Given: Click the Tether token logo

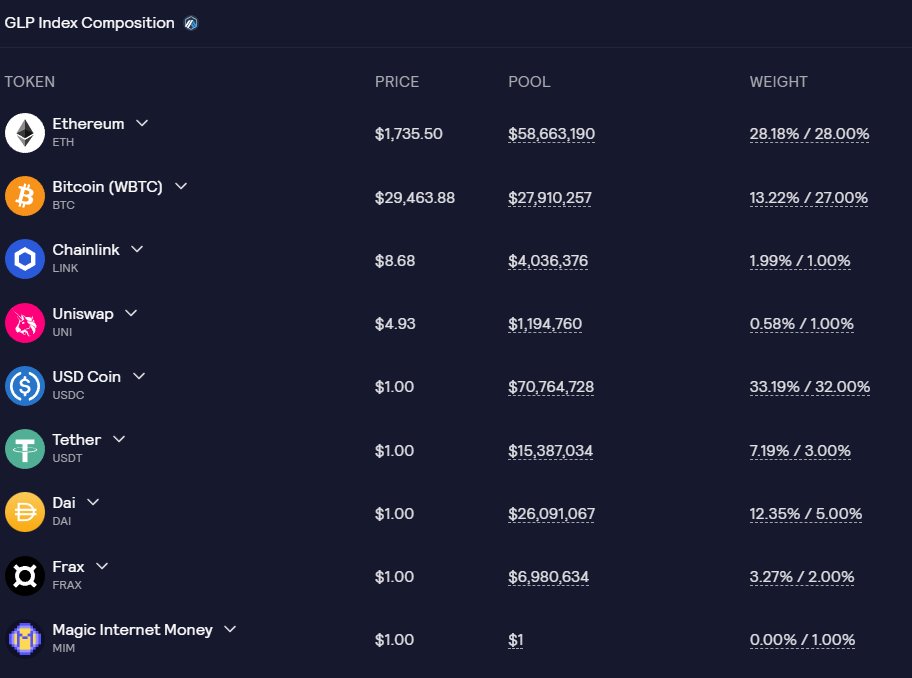Looking at the screenshot, I should pyautogui.click(x=25, y=449).
